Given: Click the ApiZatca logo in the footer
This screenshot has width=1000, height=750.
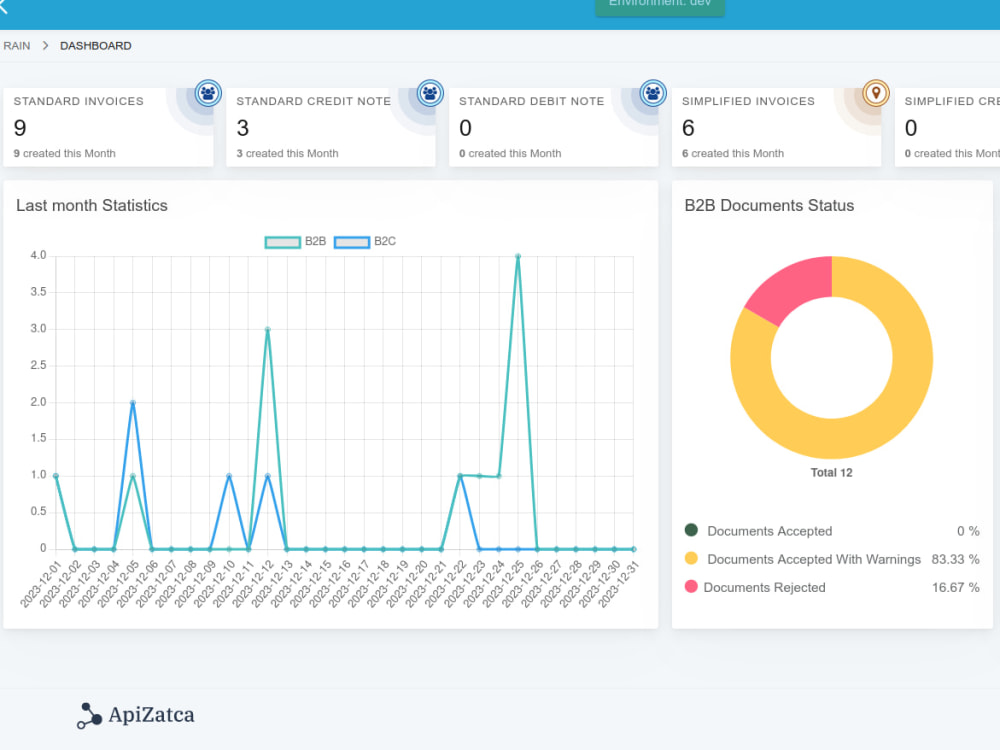Looking at the screenshot, I should (x=135, y=715).
